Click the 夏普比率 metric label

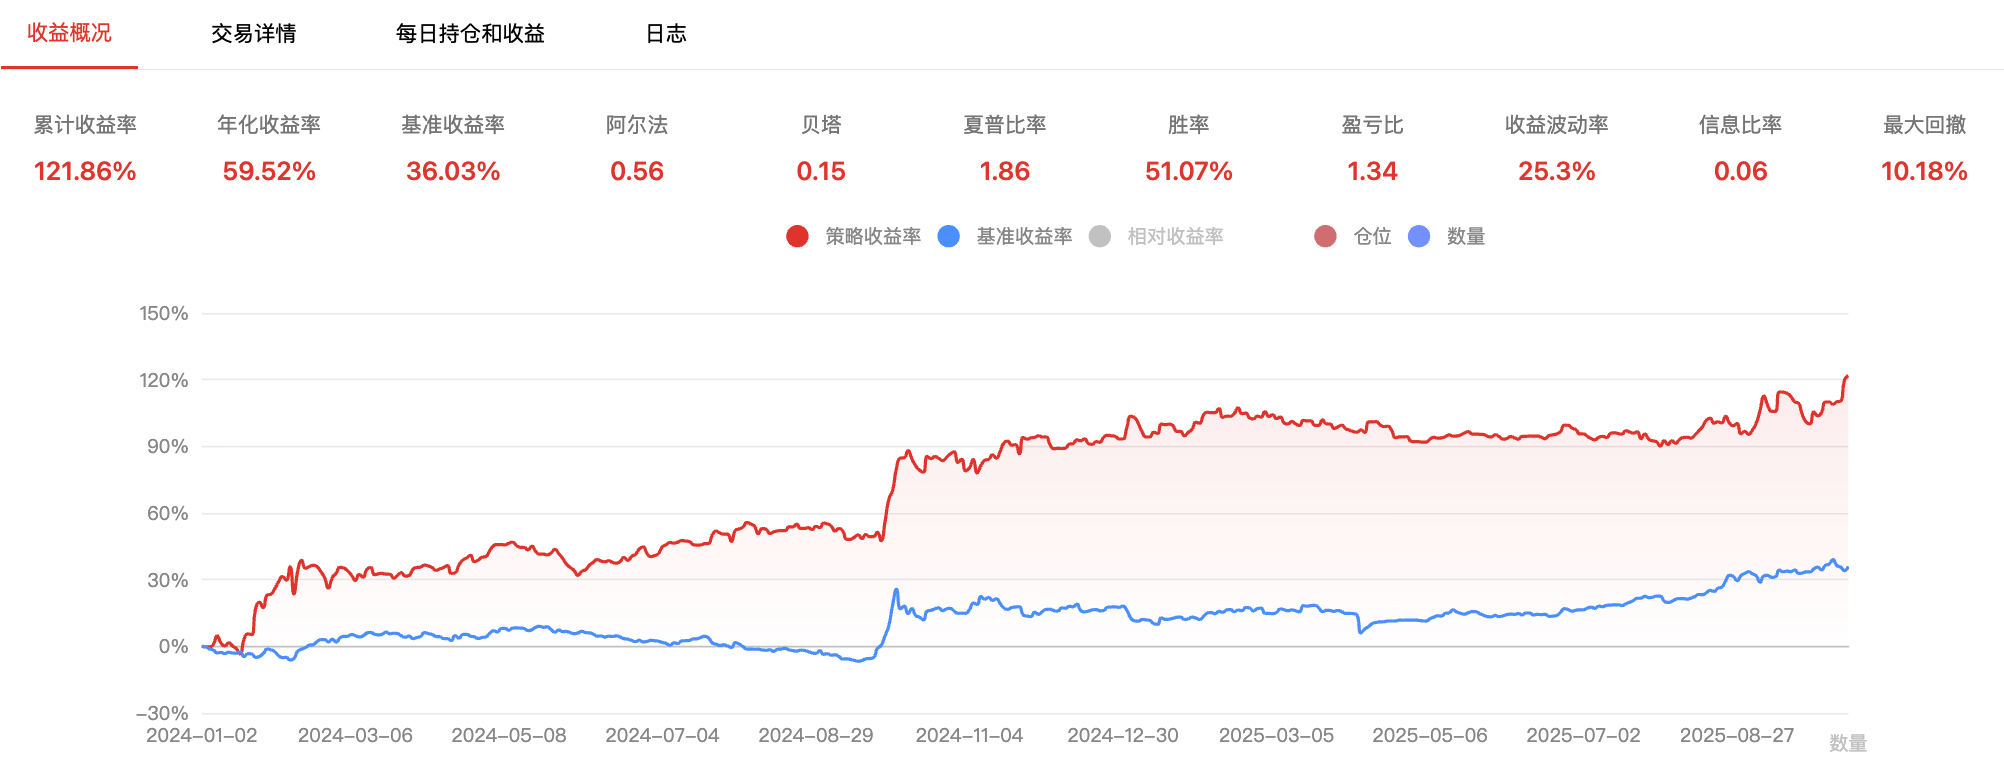[1004, 125]
